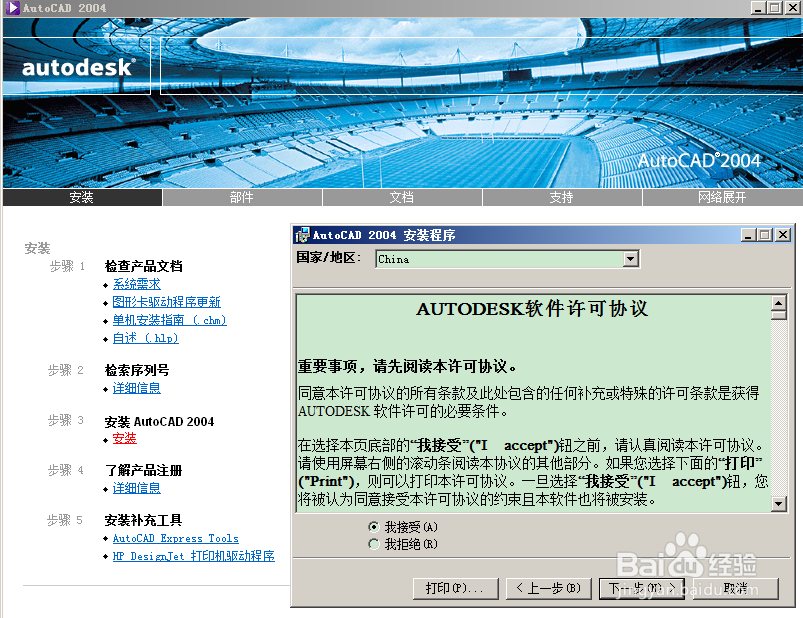Click the 了解产品注册 heading
The image size is (803, 618).
pos(143,470)
